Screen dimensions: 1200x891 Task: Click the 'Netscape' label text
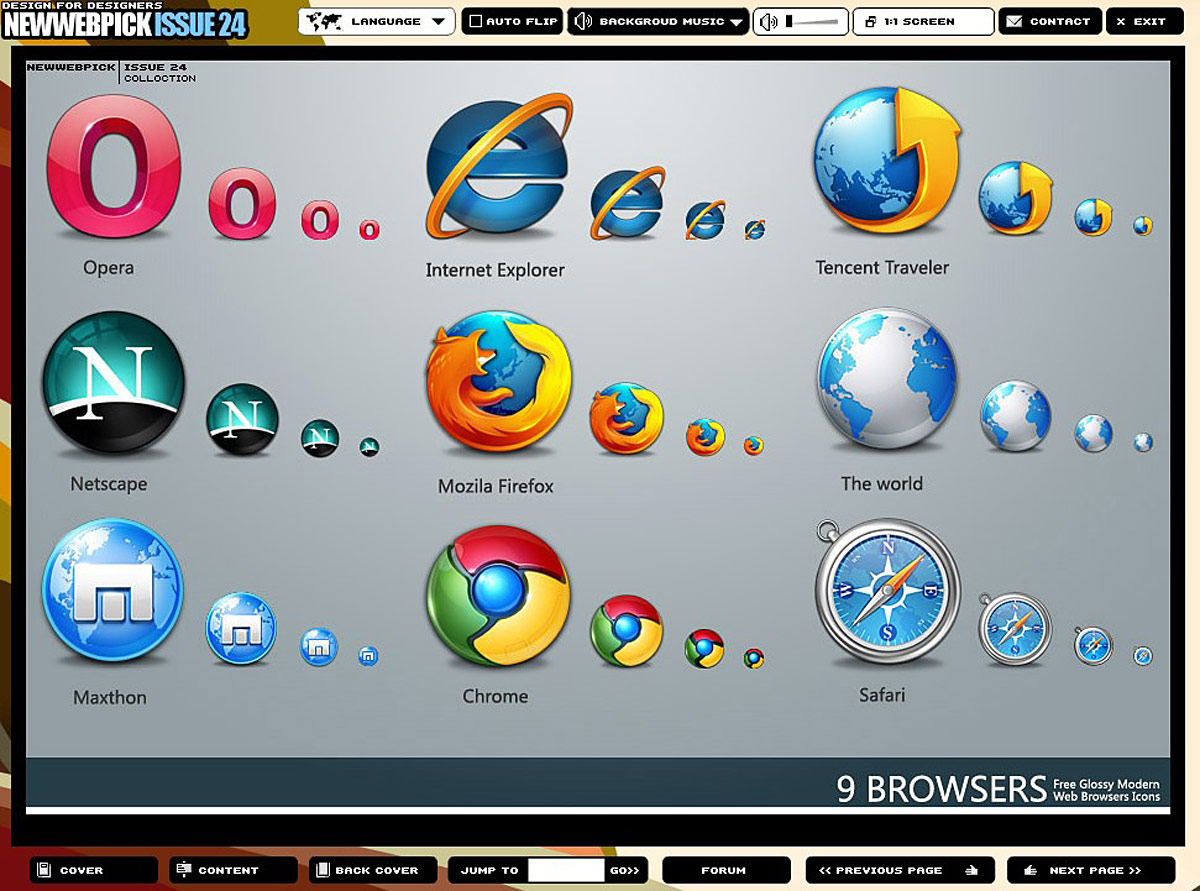tap(108, 484)
